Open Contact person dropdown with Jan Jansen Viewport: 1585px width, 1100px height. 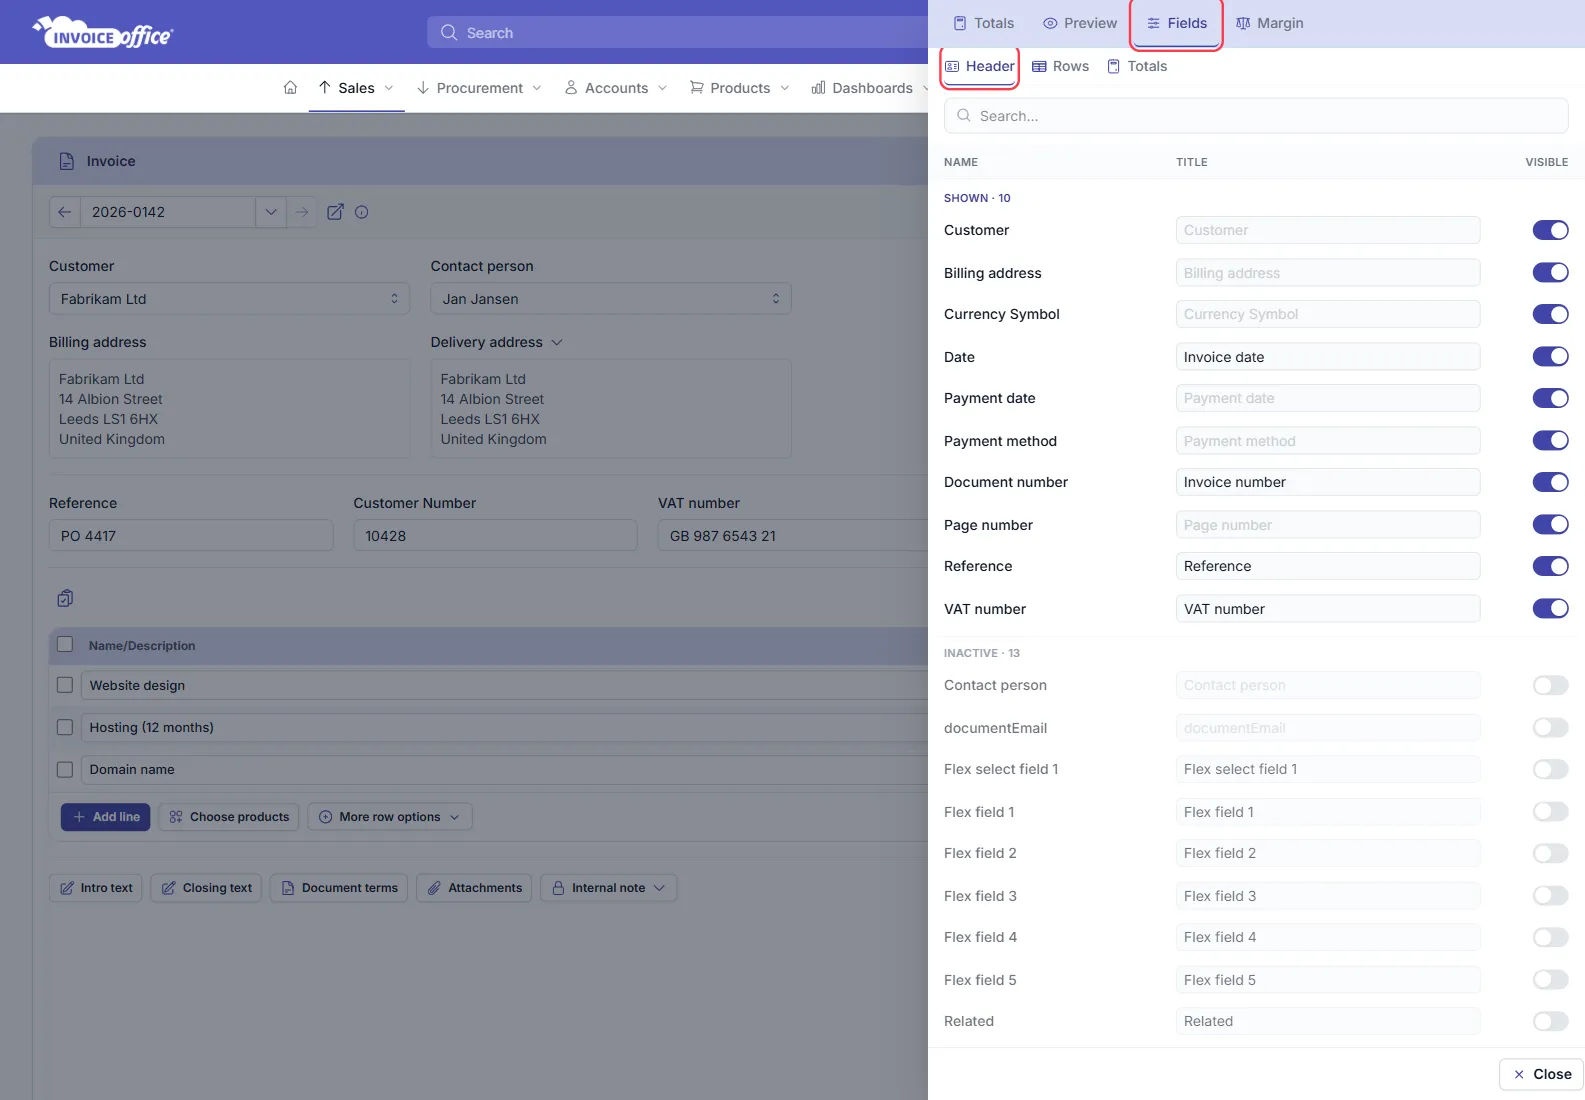[x=611, y=299]
